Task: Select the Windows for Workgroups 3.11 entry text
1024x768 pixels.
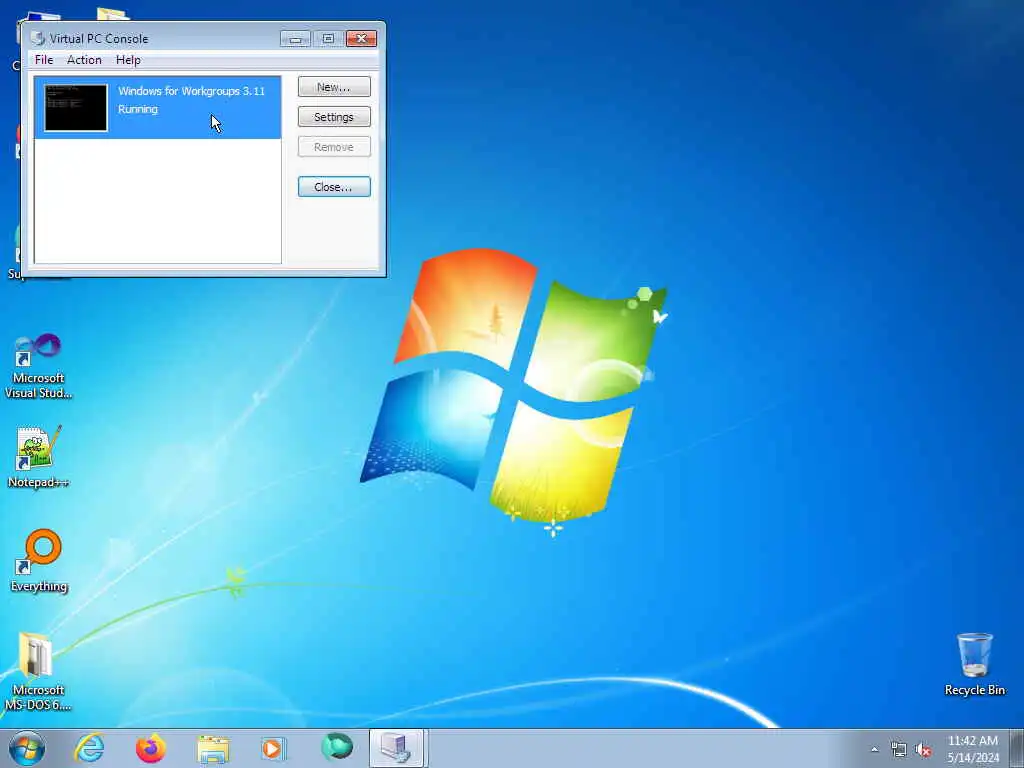Action: [191, 91]
